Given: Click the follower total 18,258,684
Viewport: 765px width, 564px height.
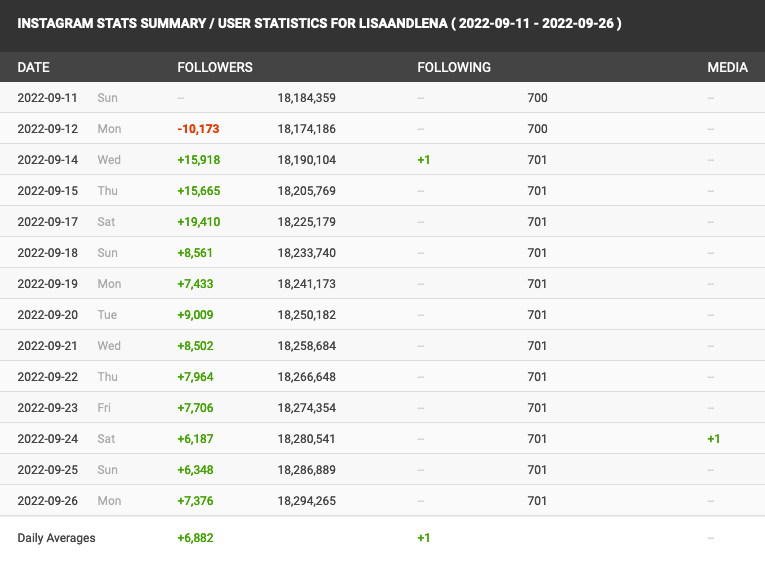Looking at the screenshot, I should coord(307,346).
